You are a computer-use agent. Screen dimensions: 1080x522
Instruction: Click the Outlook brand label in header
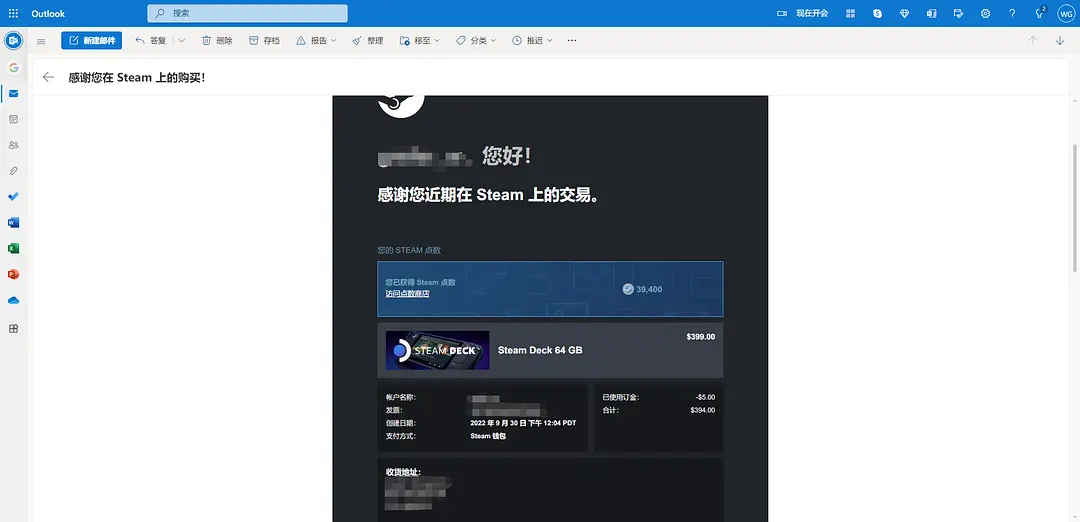click(48, 13)
